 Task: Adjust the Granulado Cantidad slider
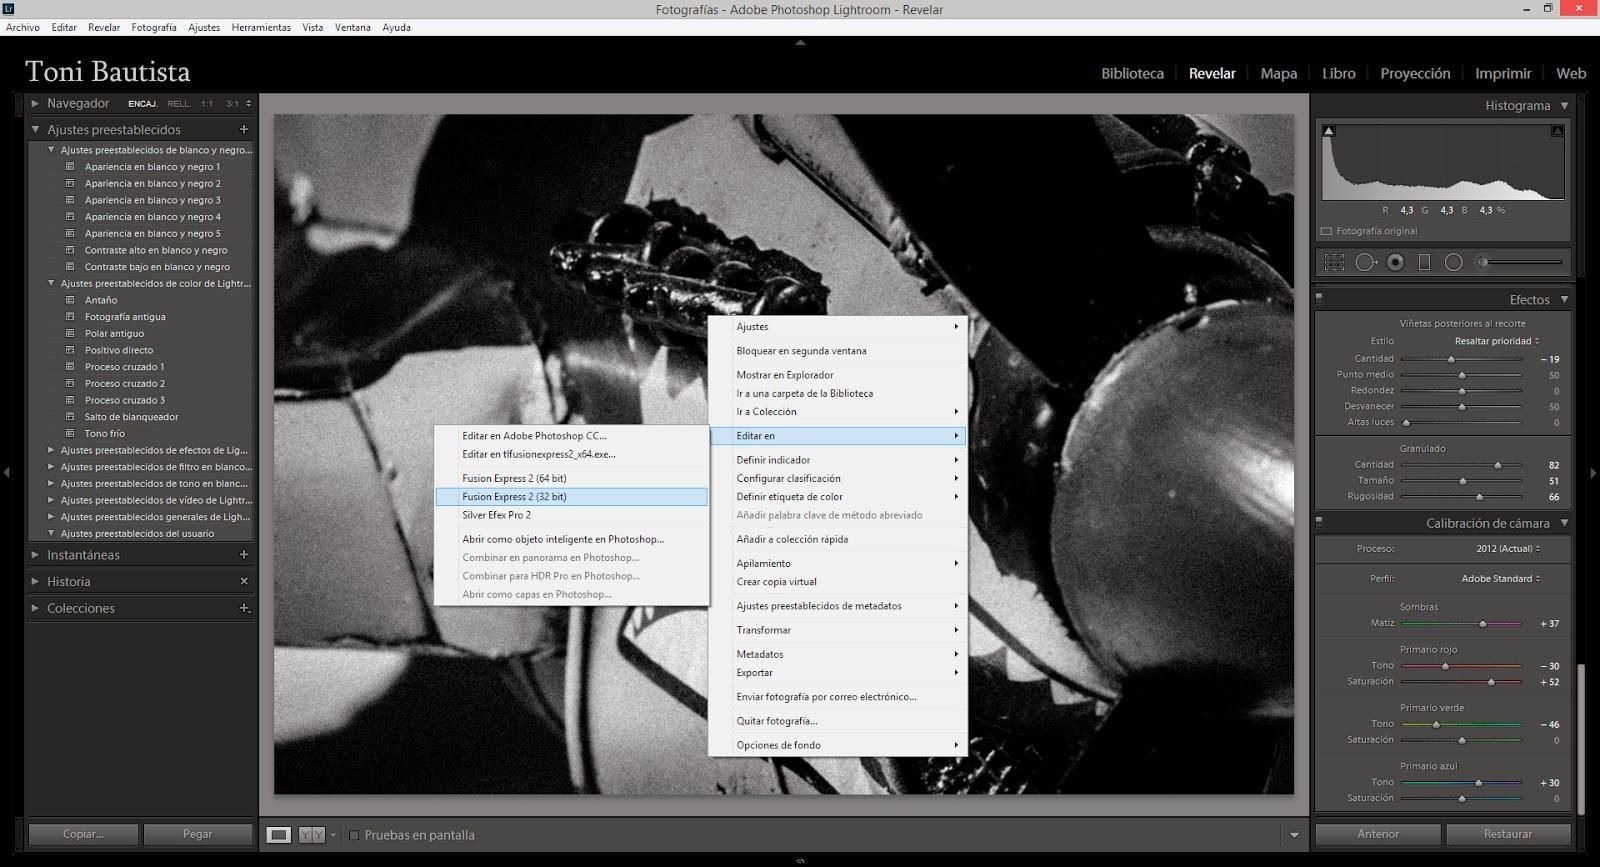(x=1497, y=465)
